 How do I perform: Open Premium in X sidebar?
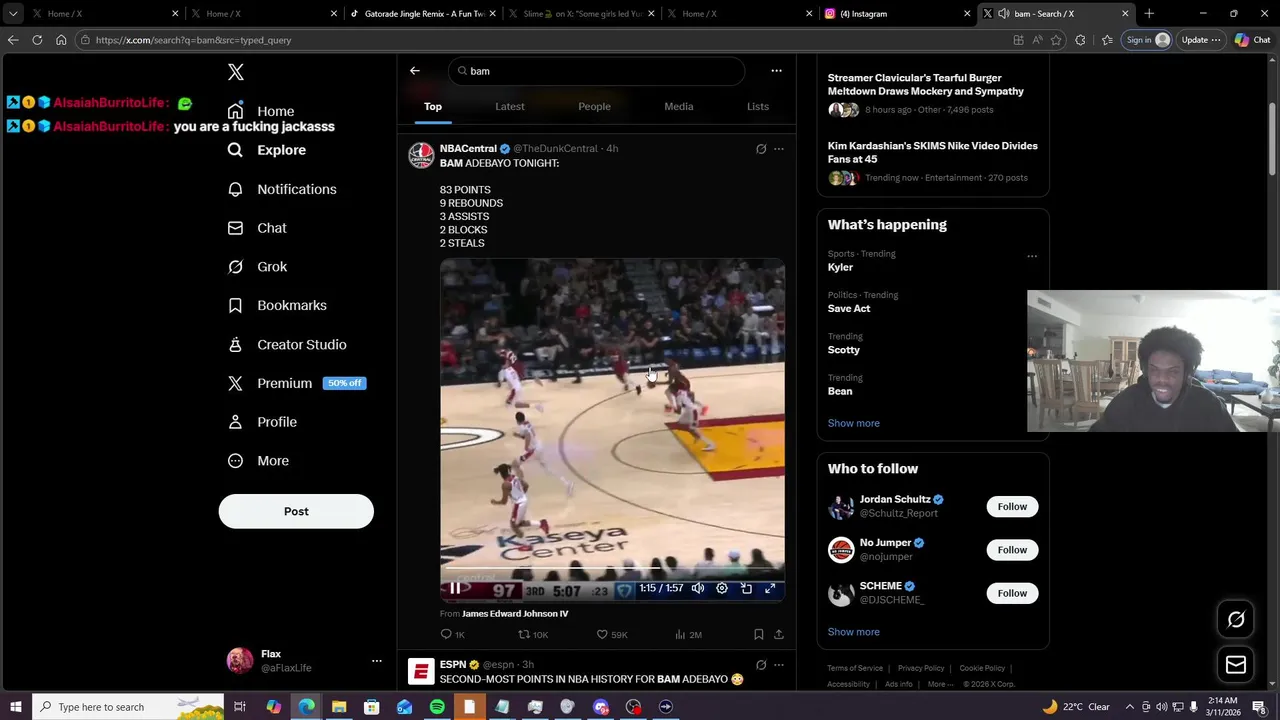296,383
